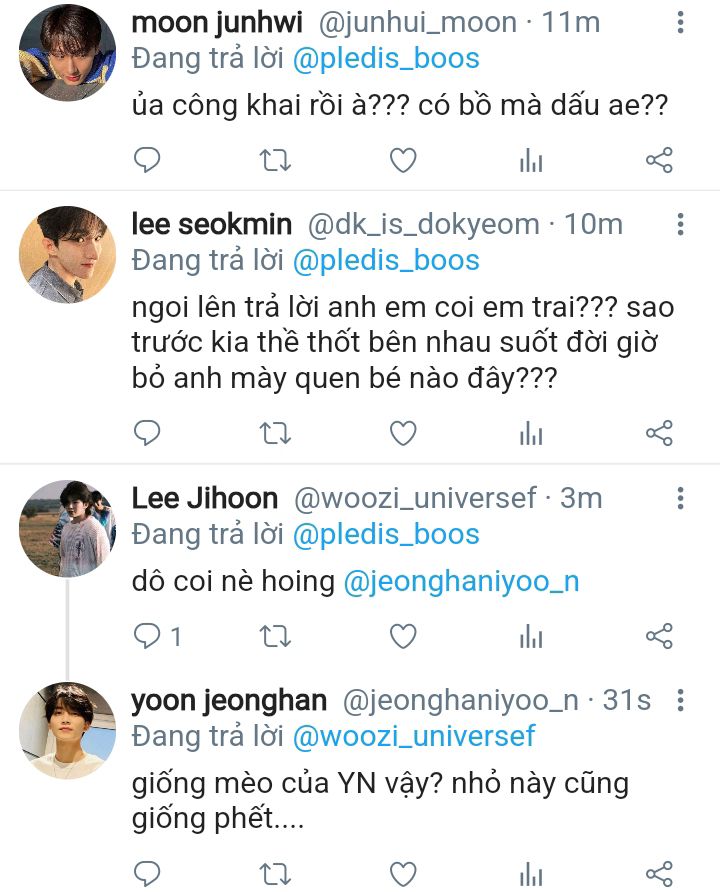This screenshot has height=892, width=720.
Task: Open more options on Lee Jihoon's tweet
Action: 680,498
